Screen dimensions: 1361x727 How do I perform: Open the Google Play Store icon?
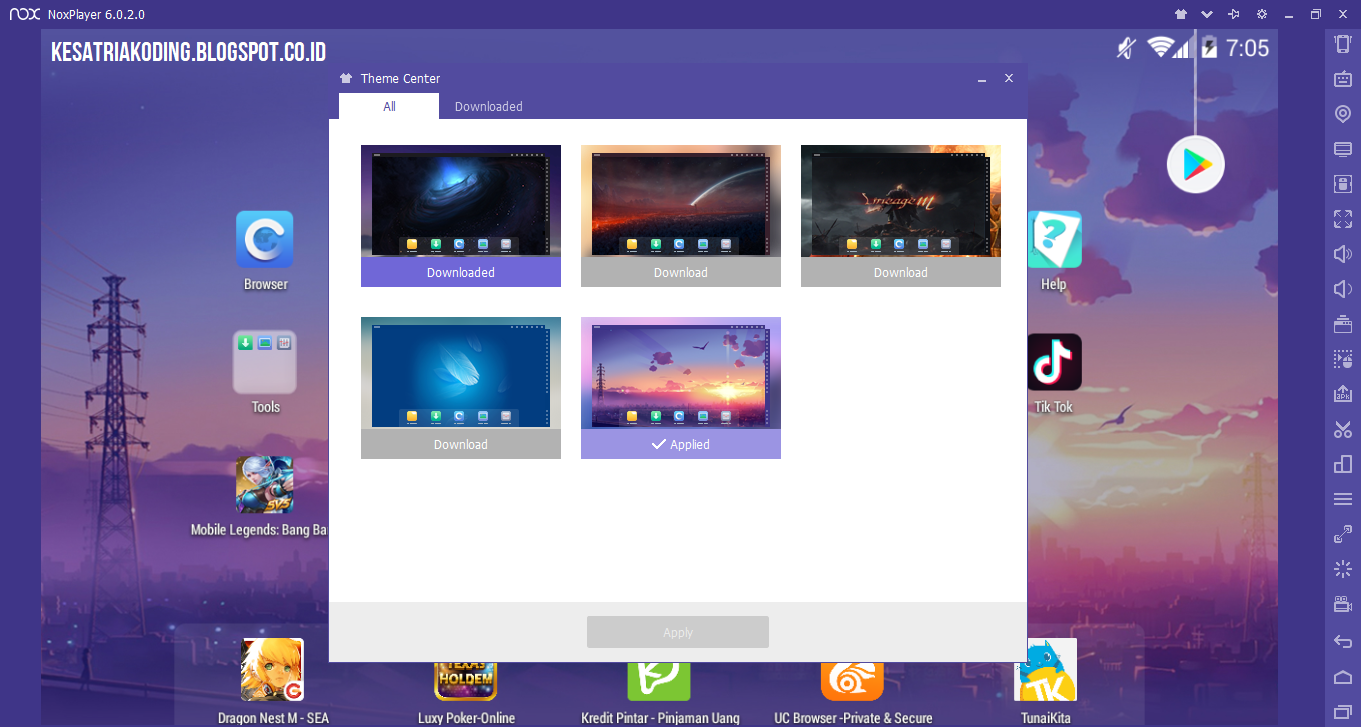(1196, 164)
